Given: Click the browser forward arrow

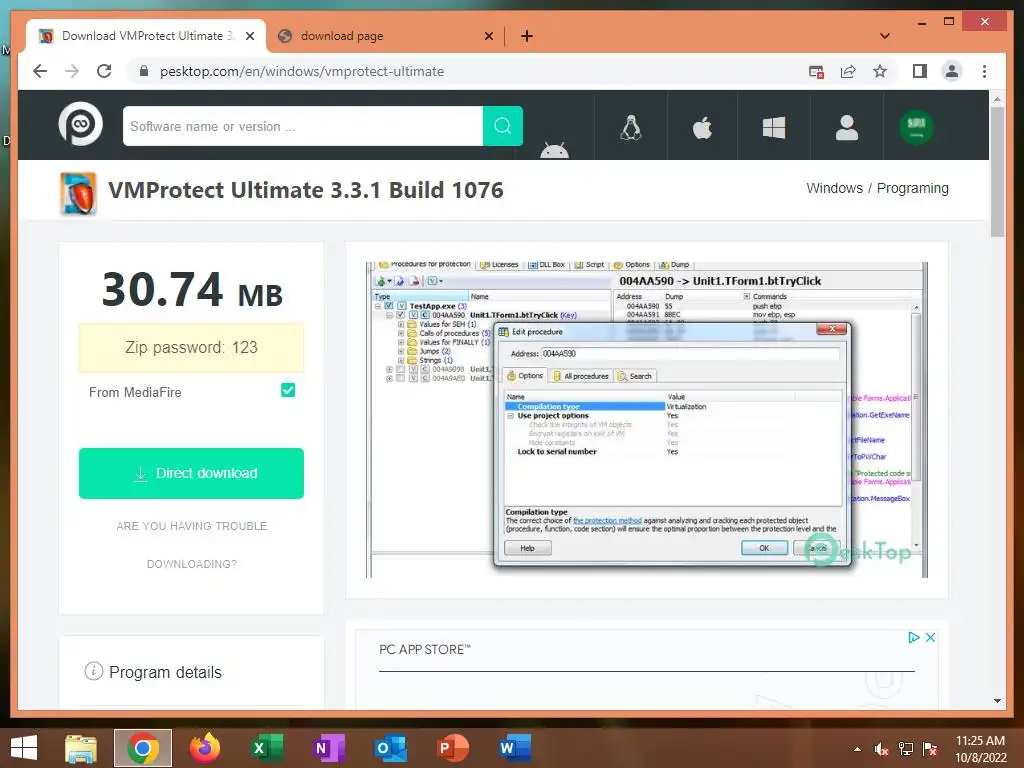Looking at the screenshot, I should (x=72, y=71).
